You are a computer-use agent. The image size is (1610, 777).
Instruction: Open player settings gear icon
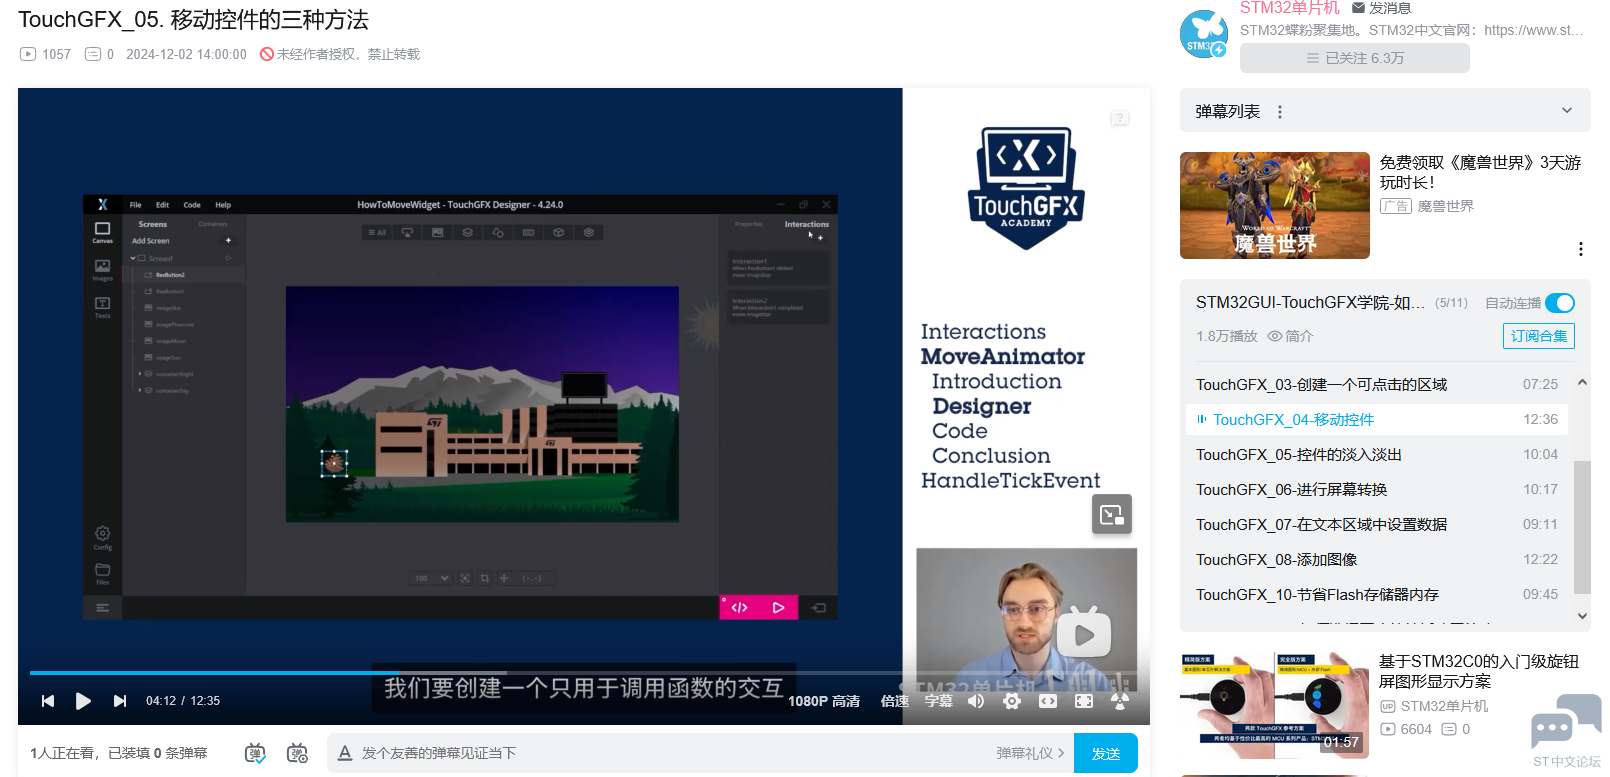[1012, 701]
